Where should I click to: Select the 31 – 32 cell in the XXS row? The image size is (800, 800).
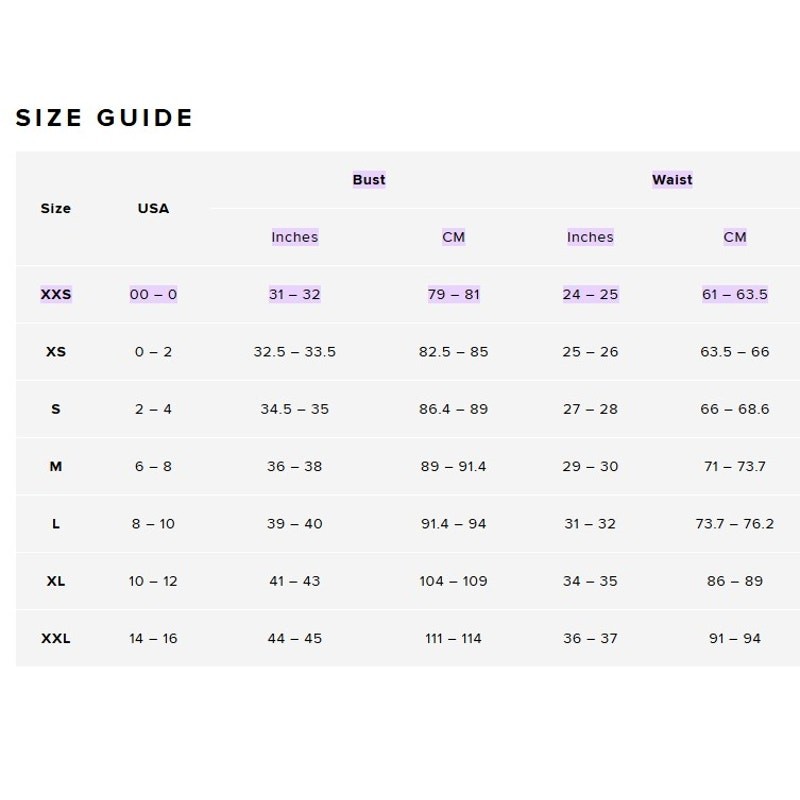click(294, 294)
